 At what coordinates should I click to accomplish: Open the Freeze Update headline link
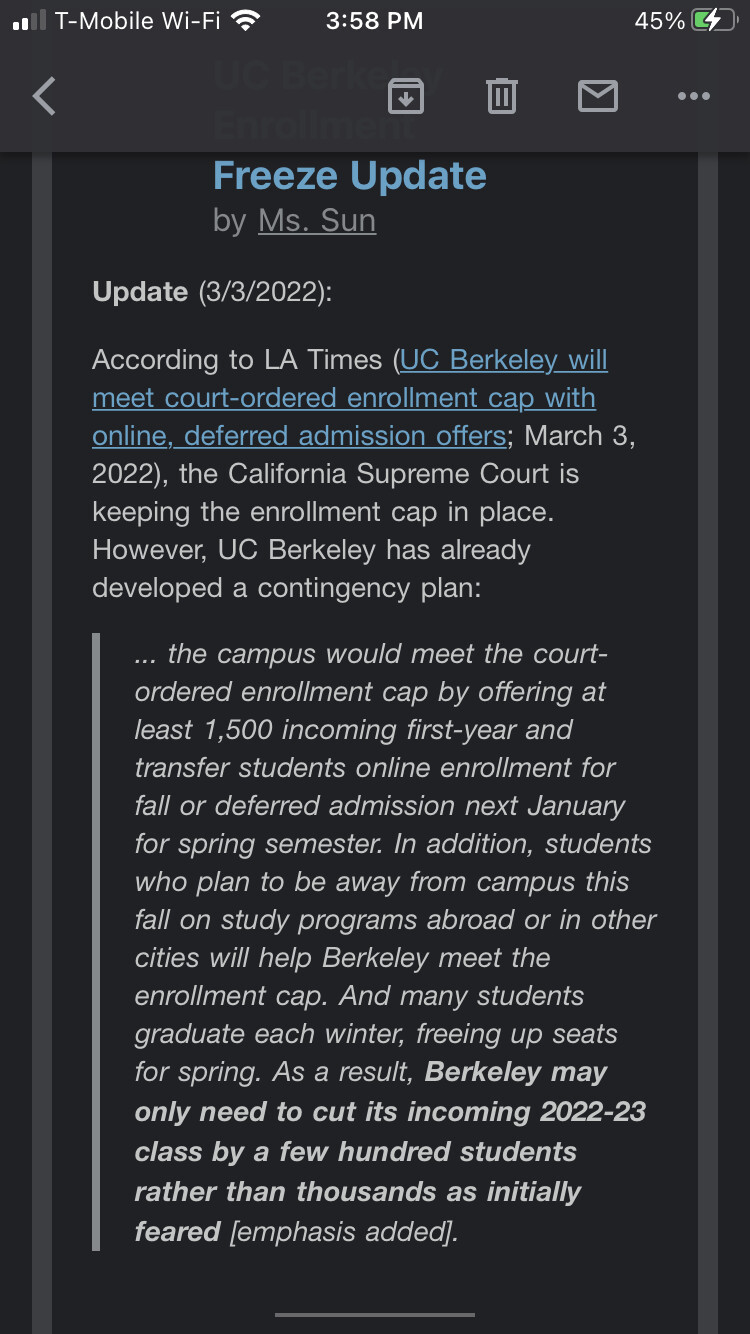click(349, 176)
